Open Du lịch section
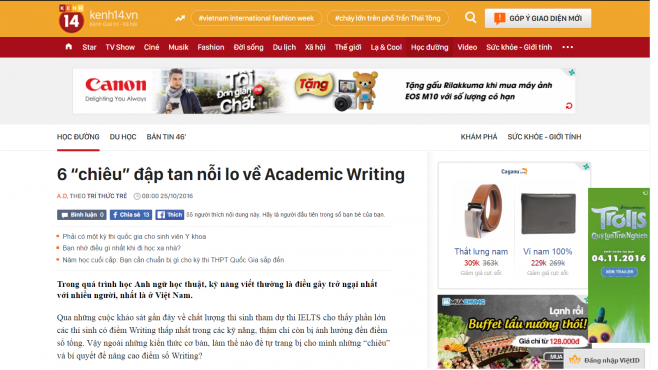 click(x=284, y=47)
